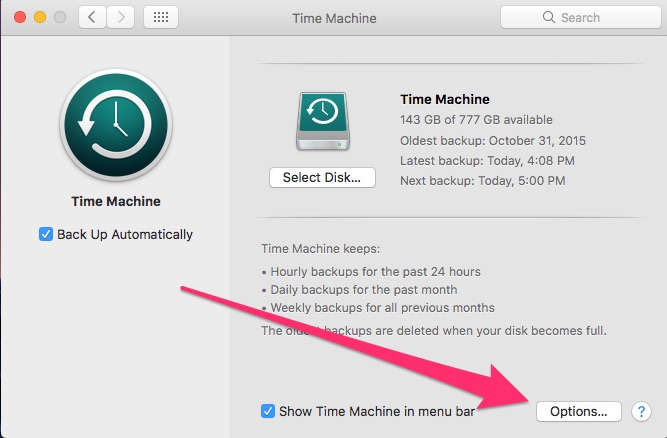Screen dimensions: 667x438
Task: Open help with the question mark button
Action: coord(641,411)
